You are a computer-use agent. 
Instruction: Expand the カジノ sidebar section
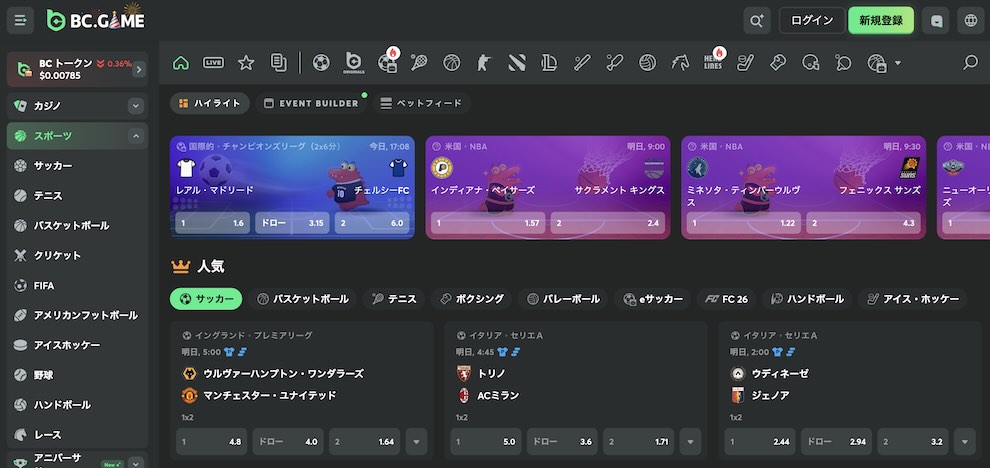click(136, 106)
